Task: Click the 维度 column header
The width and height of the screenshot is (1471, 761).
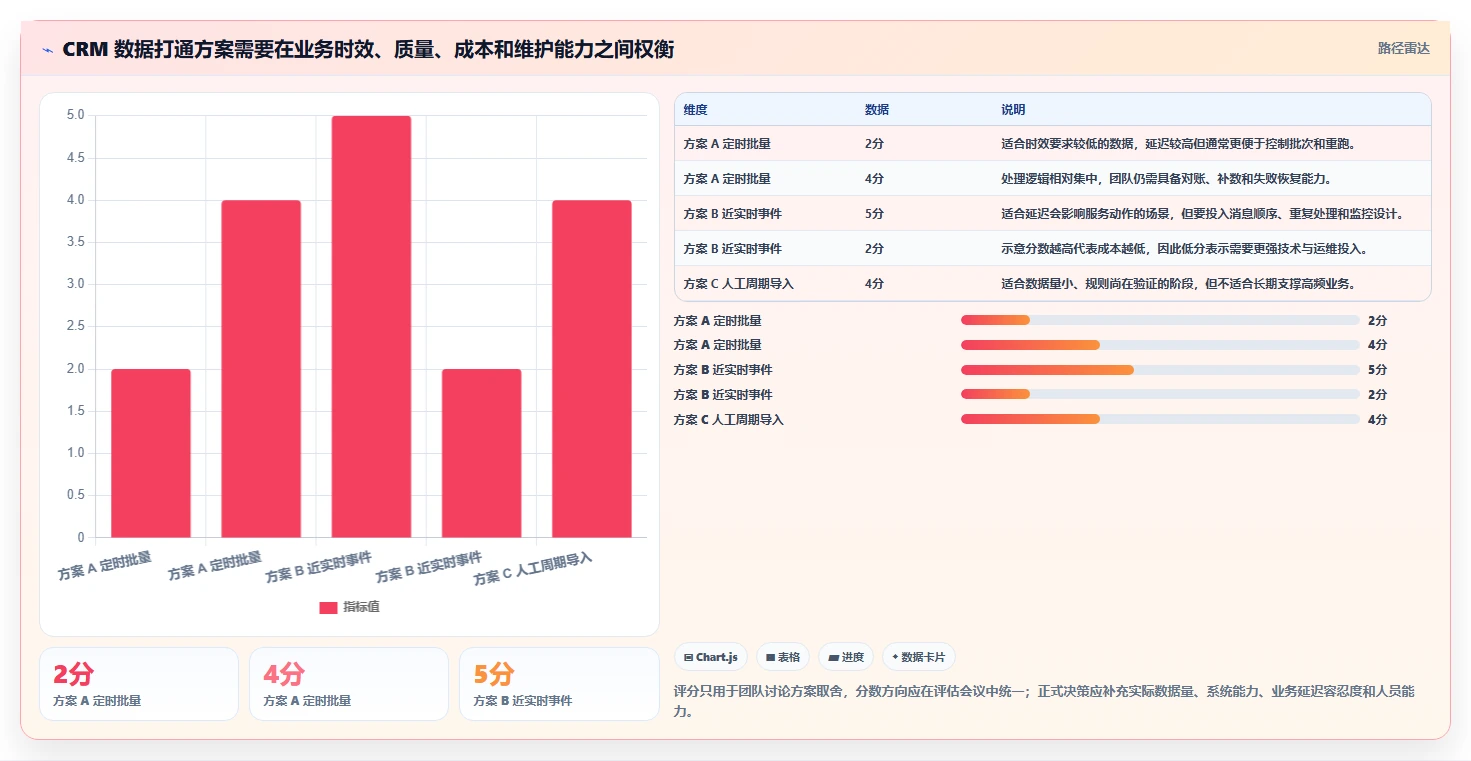Action: point(695,110)
